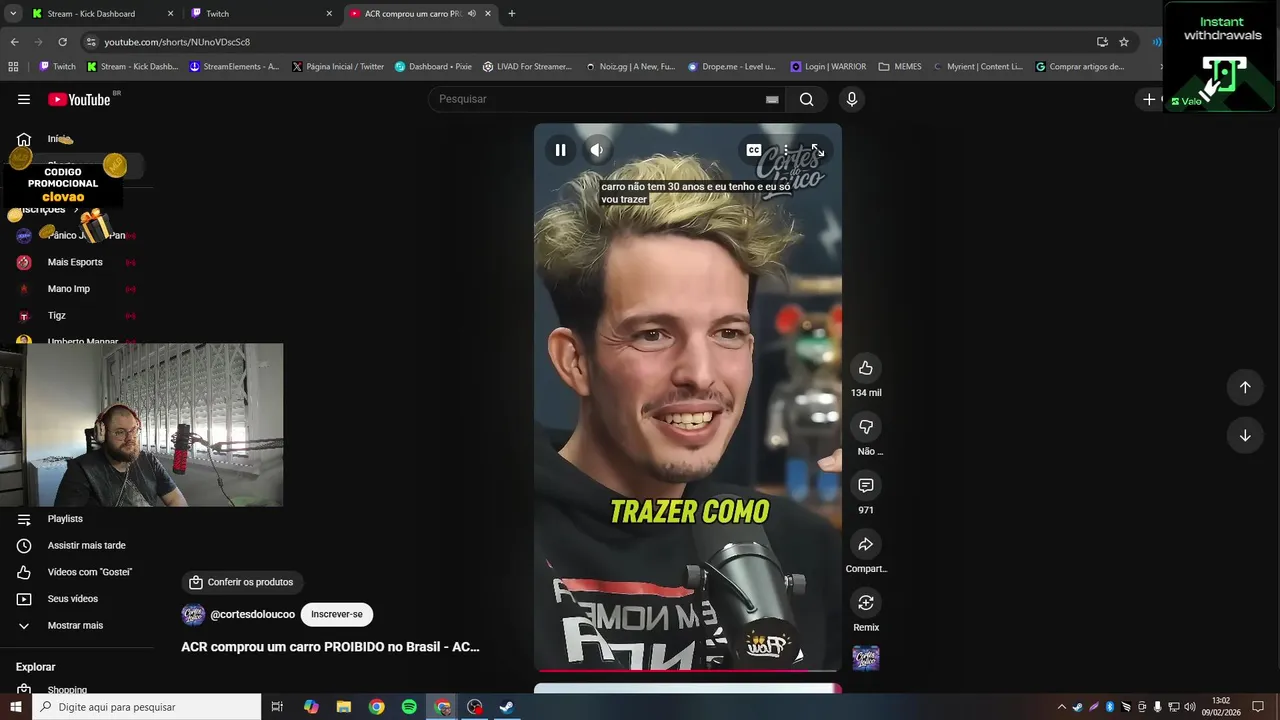1280x720 pixels.
Task: Open File Explorer from the taskbar
Action: tap(344, 707)
